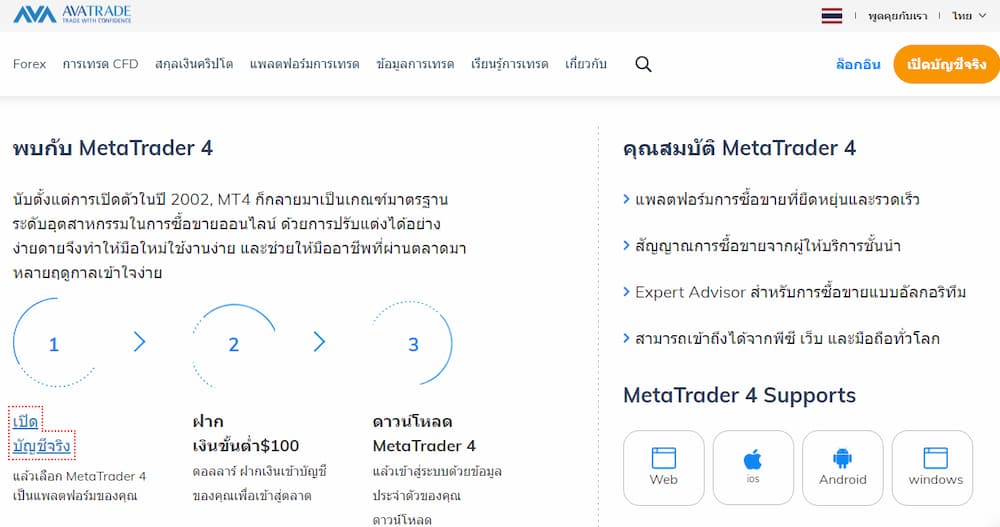The height and width of the screenshot is (527, 1000).
Task: Click the Thailand flag icon
Action: tap(832, 16)
